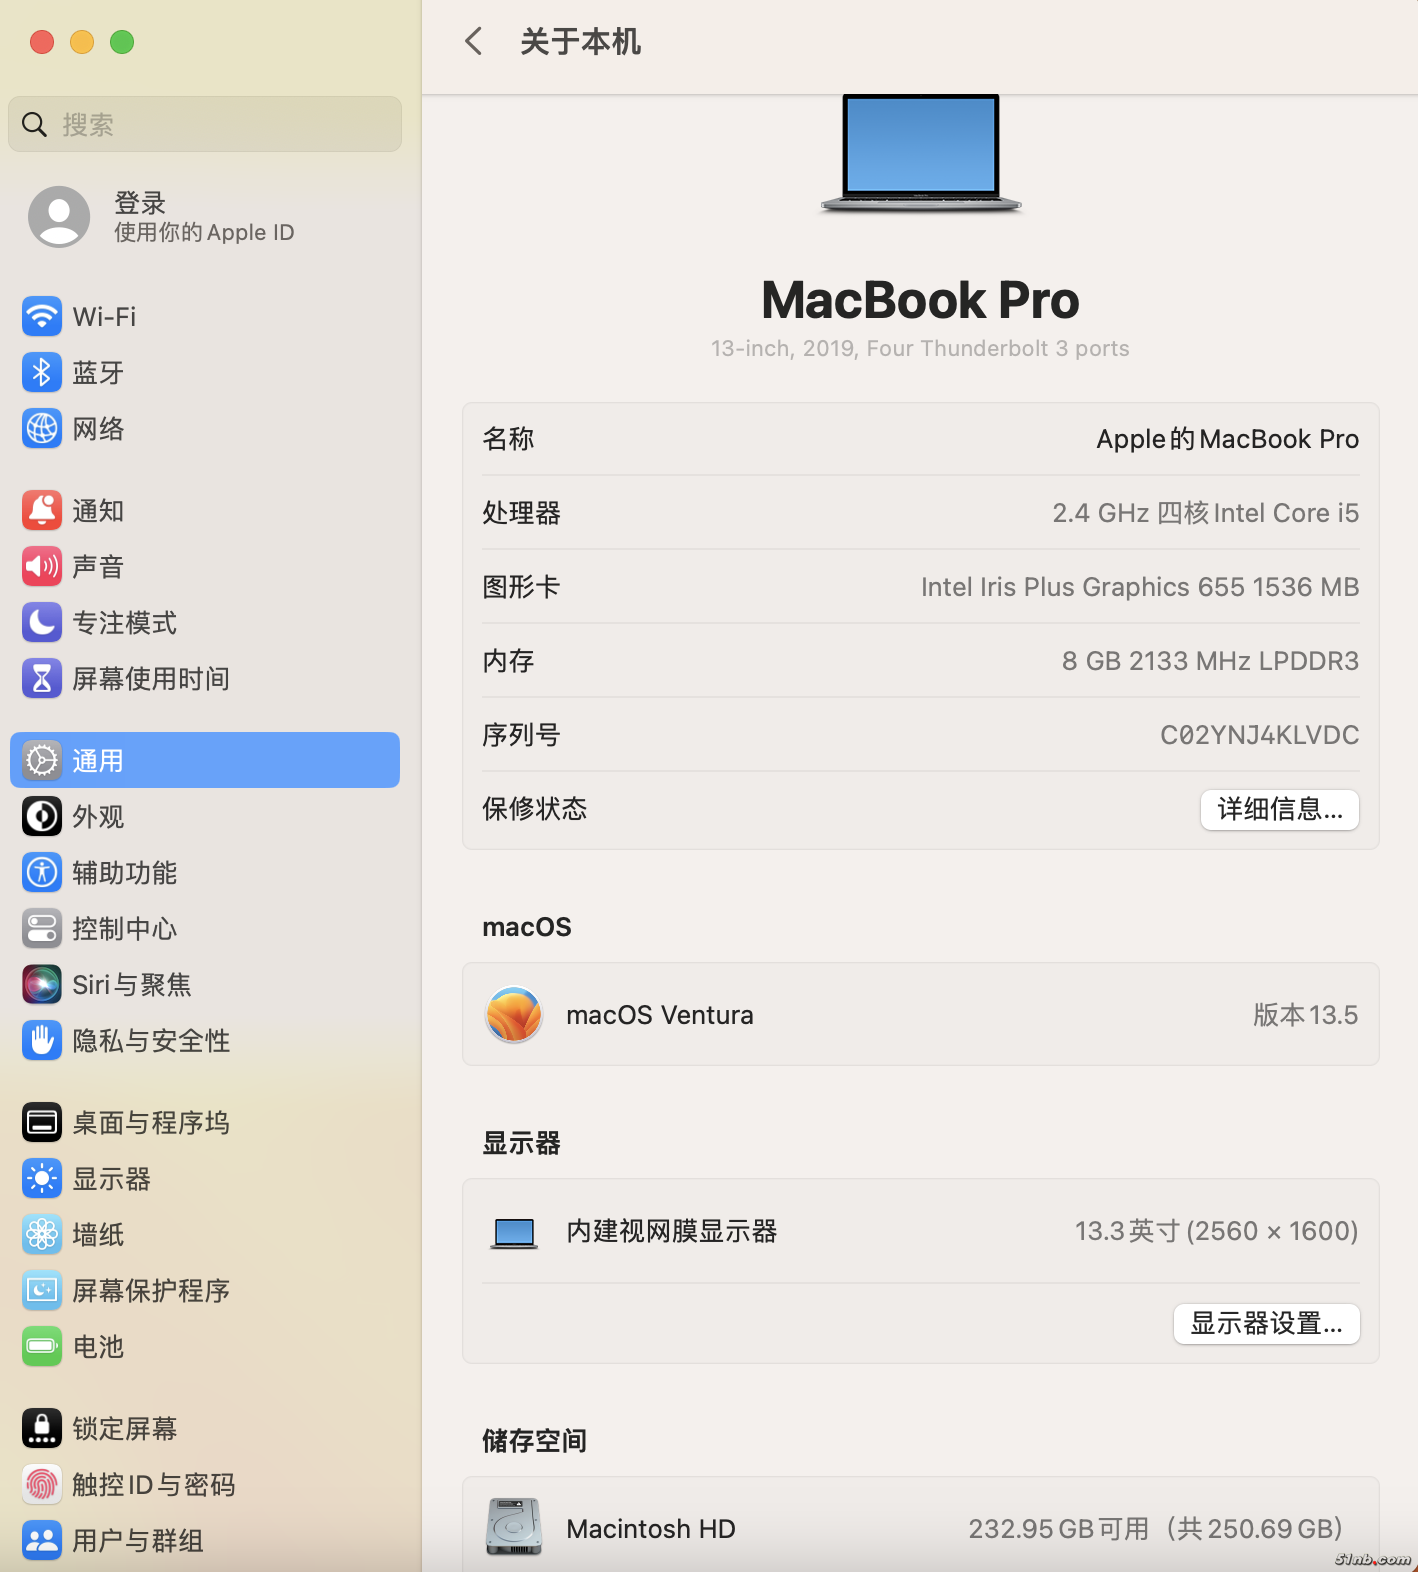Click the green zoom window button
This screenshot has width=1418, height=1572.
click(x=122, y=42)
